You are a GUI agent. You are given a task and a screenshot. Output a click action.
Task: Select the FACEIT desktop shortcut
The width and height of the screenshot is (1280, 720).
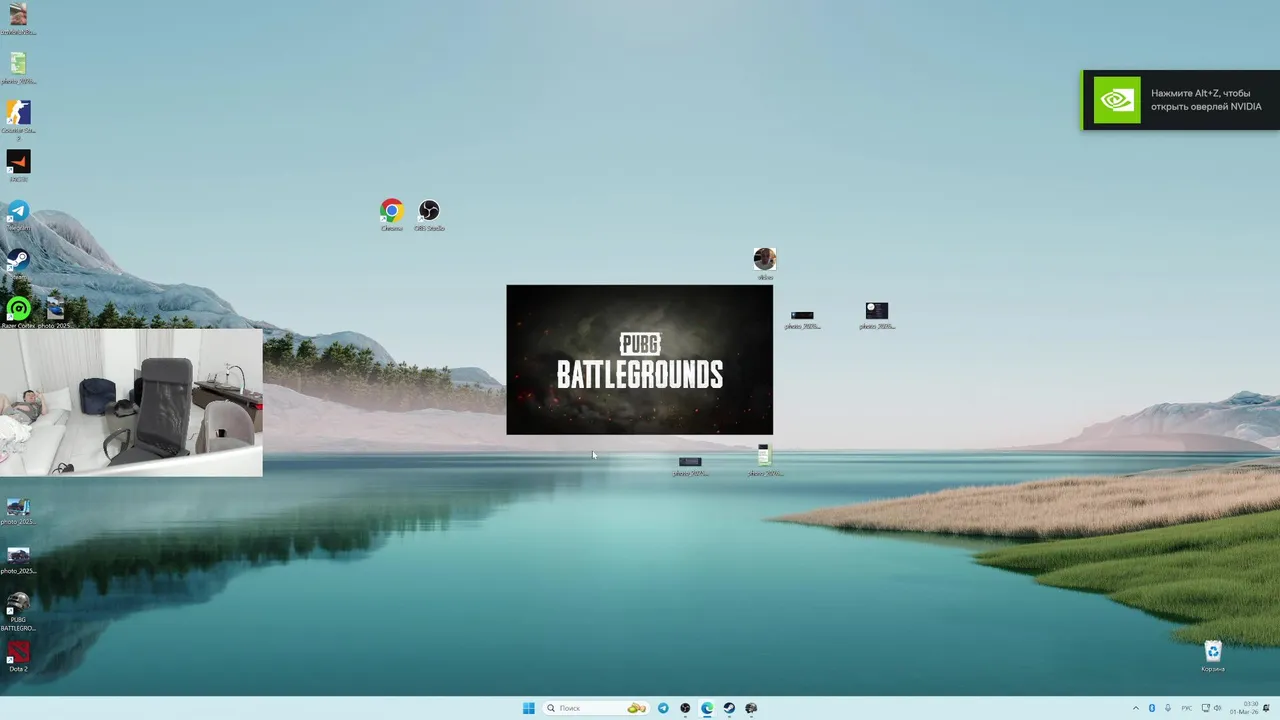tap(18, 165)
